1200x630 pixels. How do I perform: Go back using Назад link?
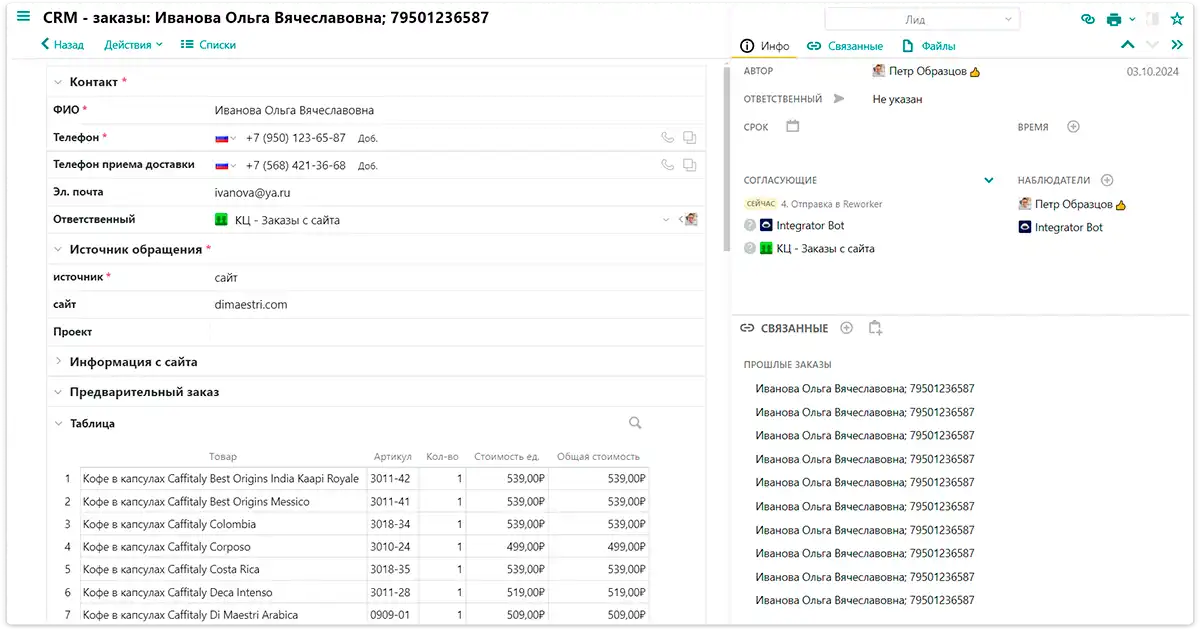[x=62, y=45]
